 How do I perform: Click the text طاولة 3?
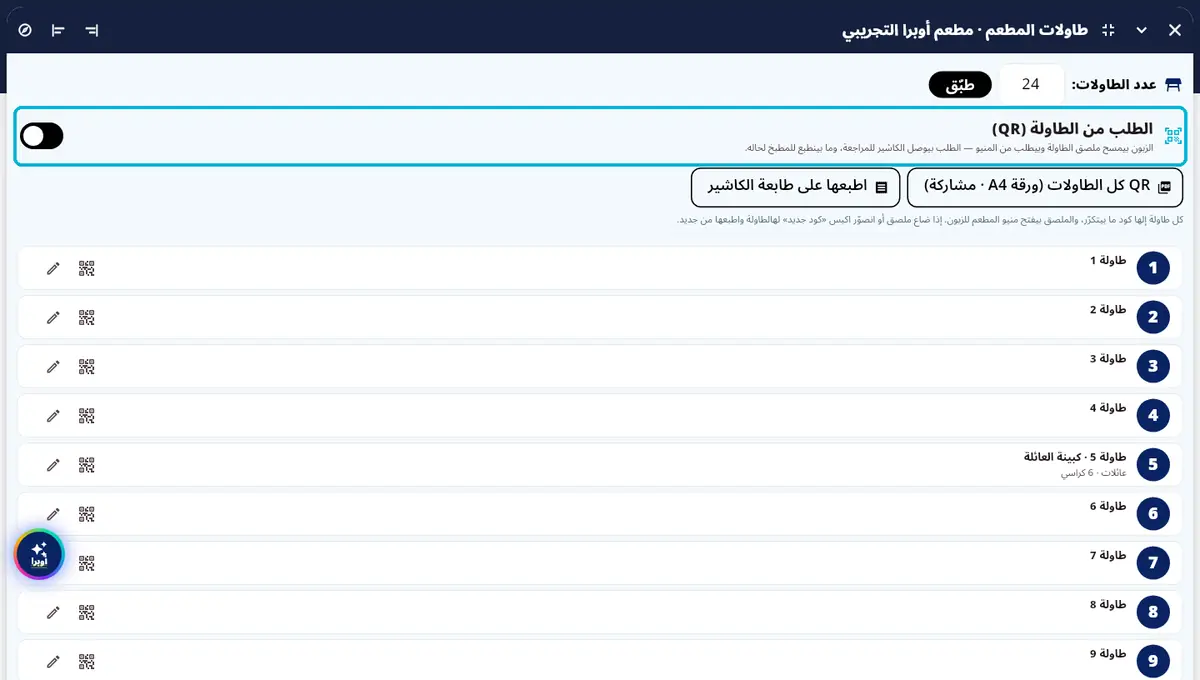point(1108,358)
